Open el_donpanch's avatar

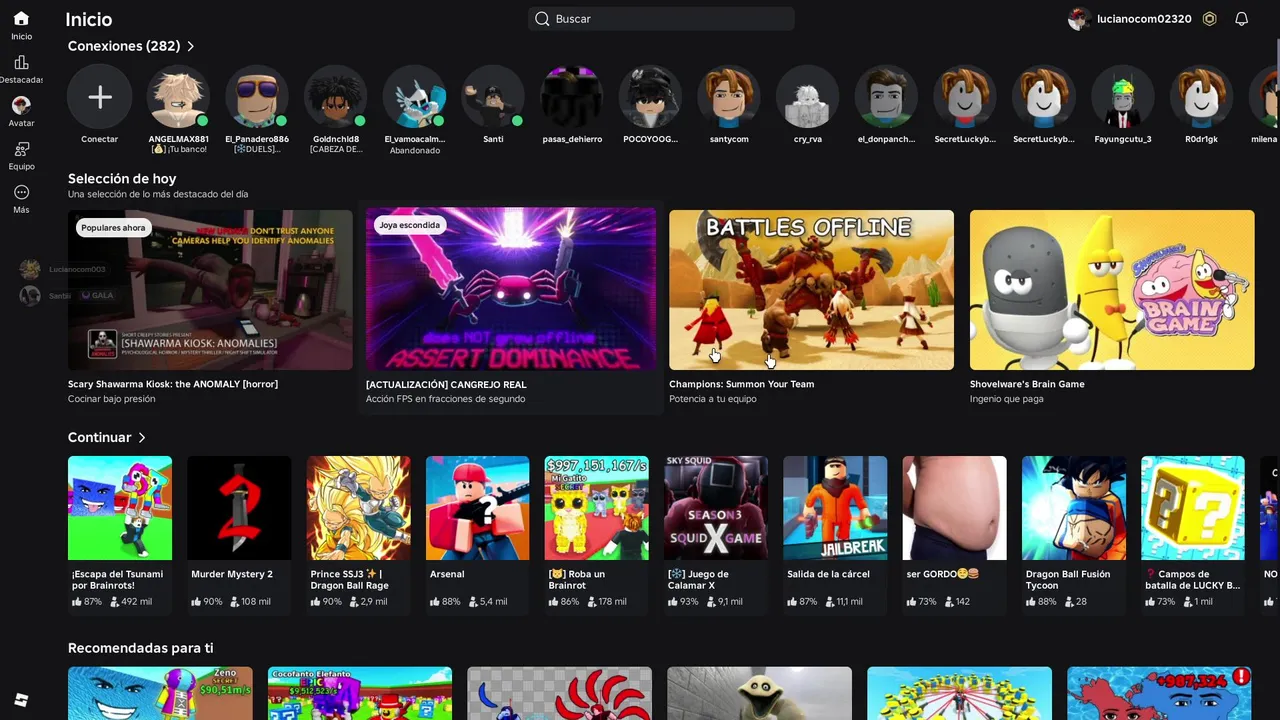(887, 97)
